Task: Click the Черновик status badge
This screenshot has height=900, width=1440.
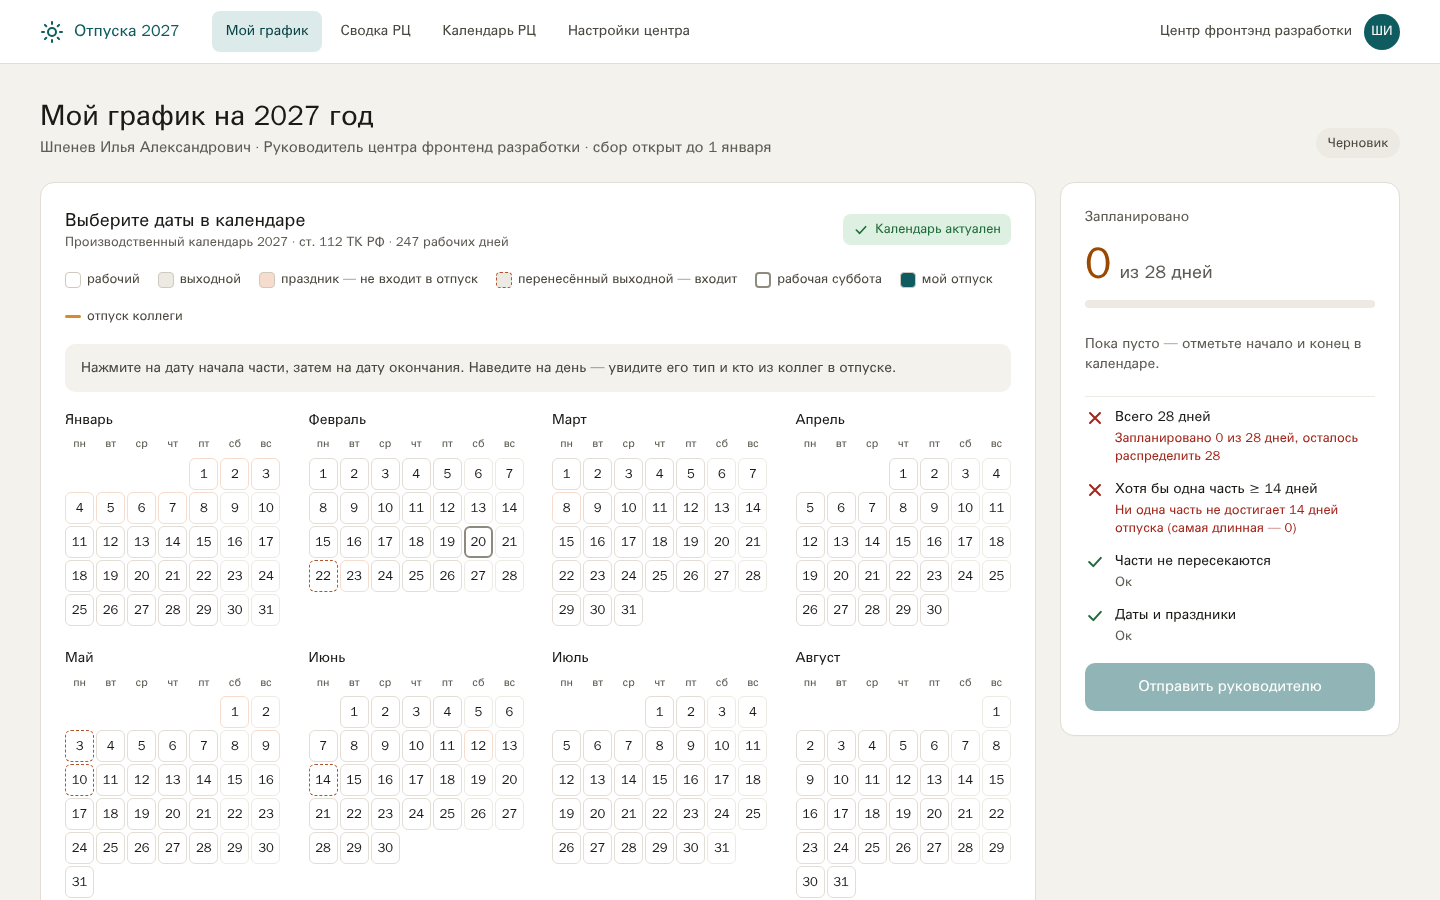Action: [1357, 143]
